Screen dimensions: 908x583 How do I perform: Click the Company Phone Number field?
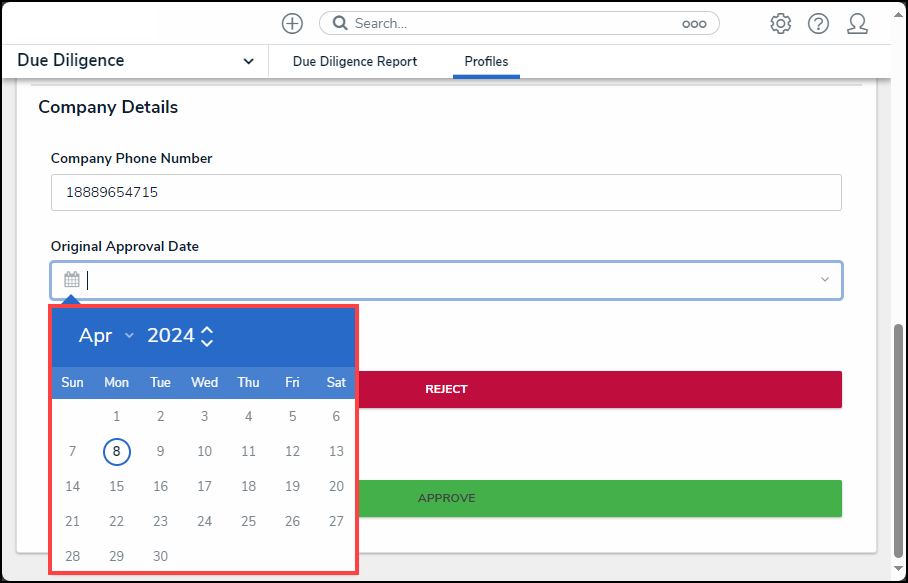446,192
